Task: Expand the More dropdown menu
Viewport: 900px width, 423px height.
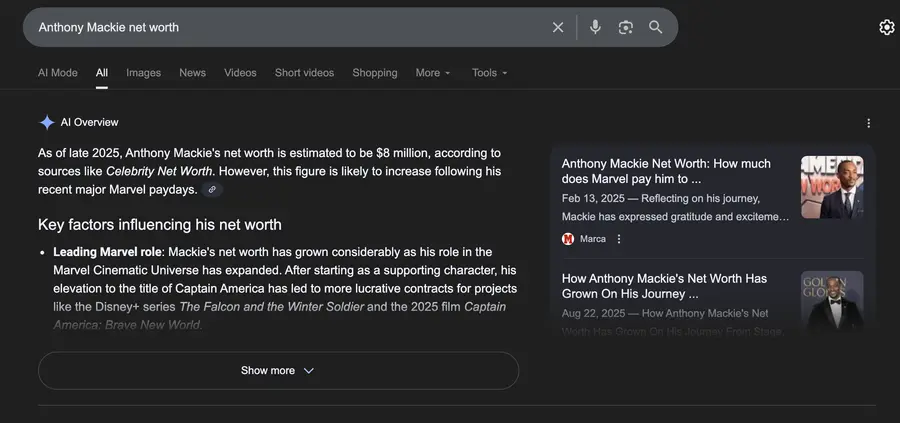Action: coord(433,73)
